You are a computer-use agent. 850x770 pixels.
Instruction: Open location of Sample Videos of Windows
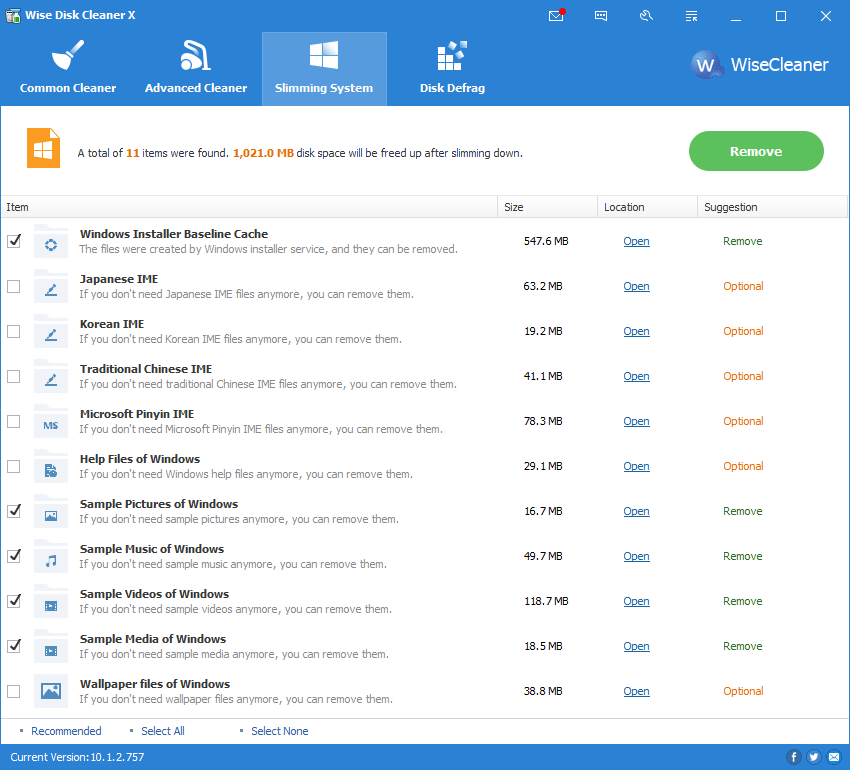(x=636, y=601)
